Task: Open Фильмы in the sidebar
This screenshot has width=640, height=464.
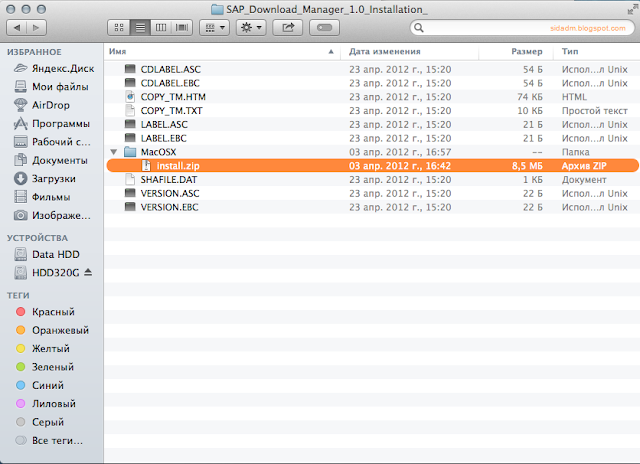Action: click(x=42, y=197)
